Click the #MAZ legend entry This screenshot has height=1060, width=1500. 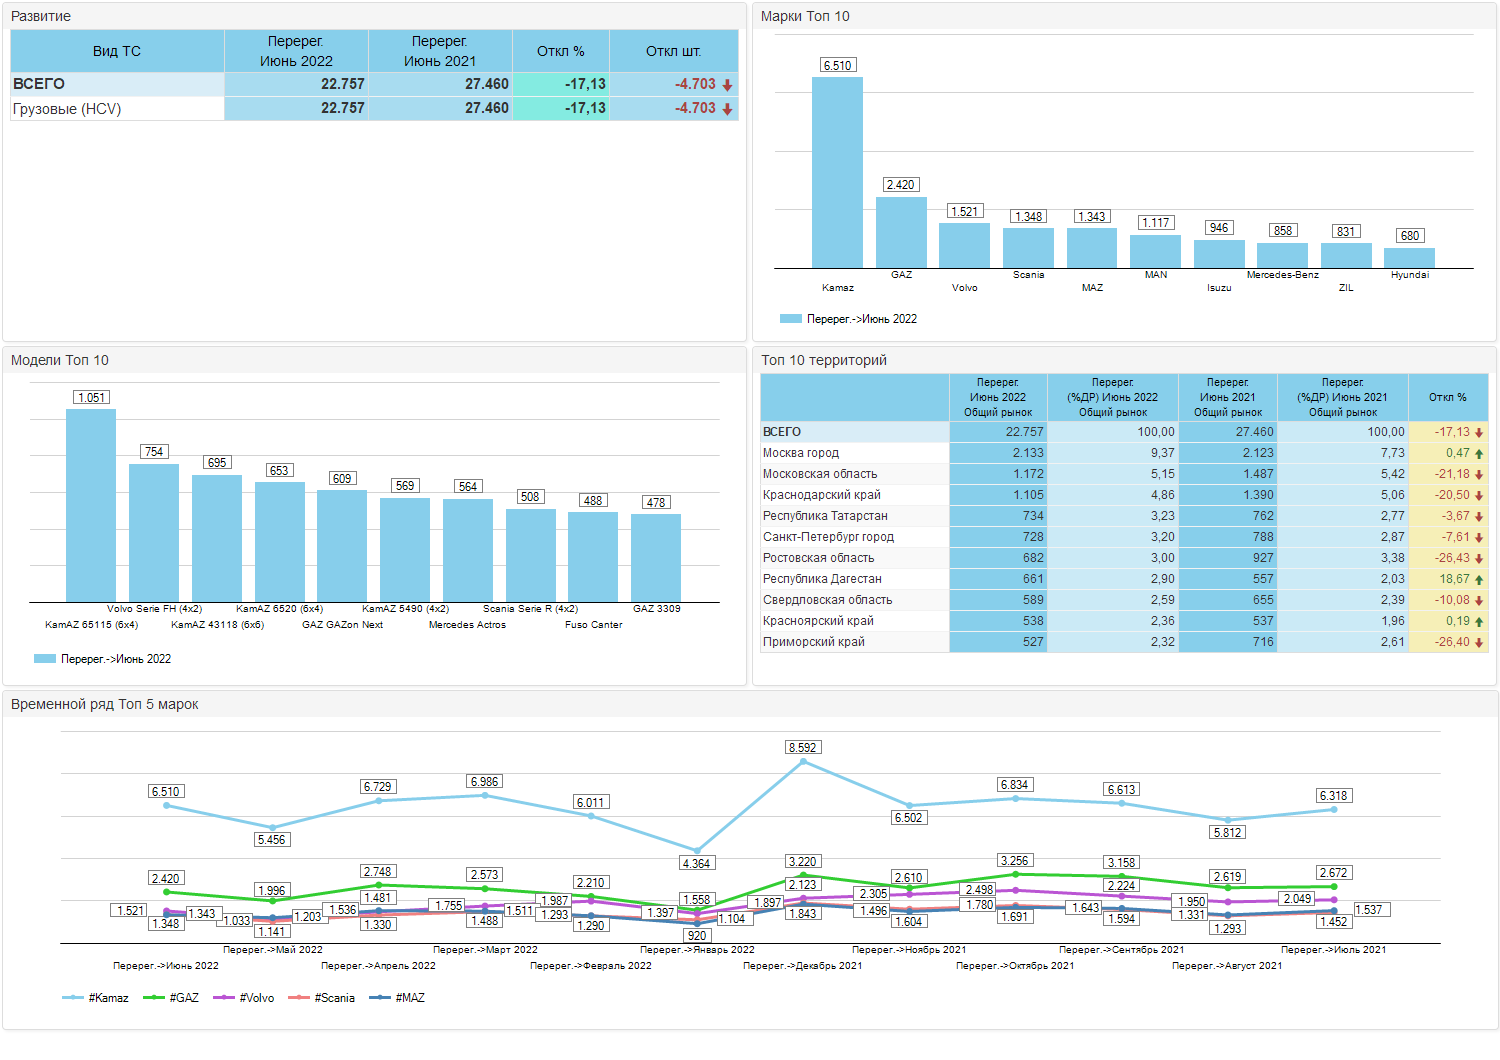pyautogui.click(x=397, y=998)
